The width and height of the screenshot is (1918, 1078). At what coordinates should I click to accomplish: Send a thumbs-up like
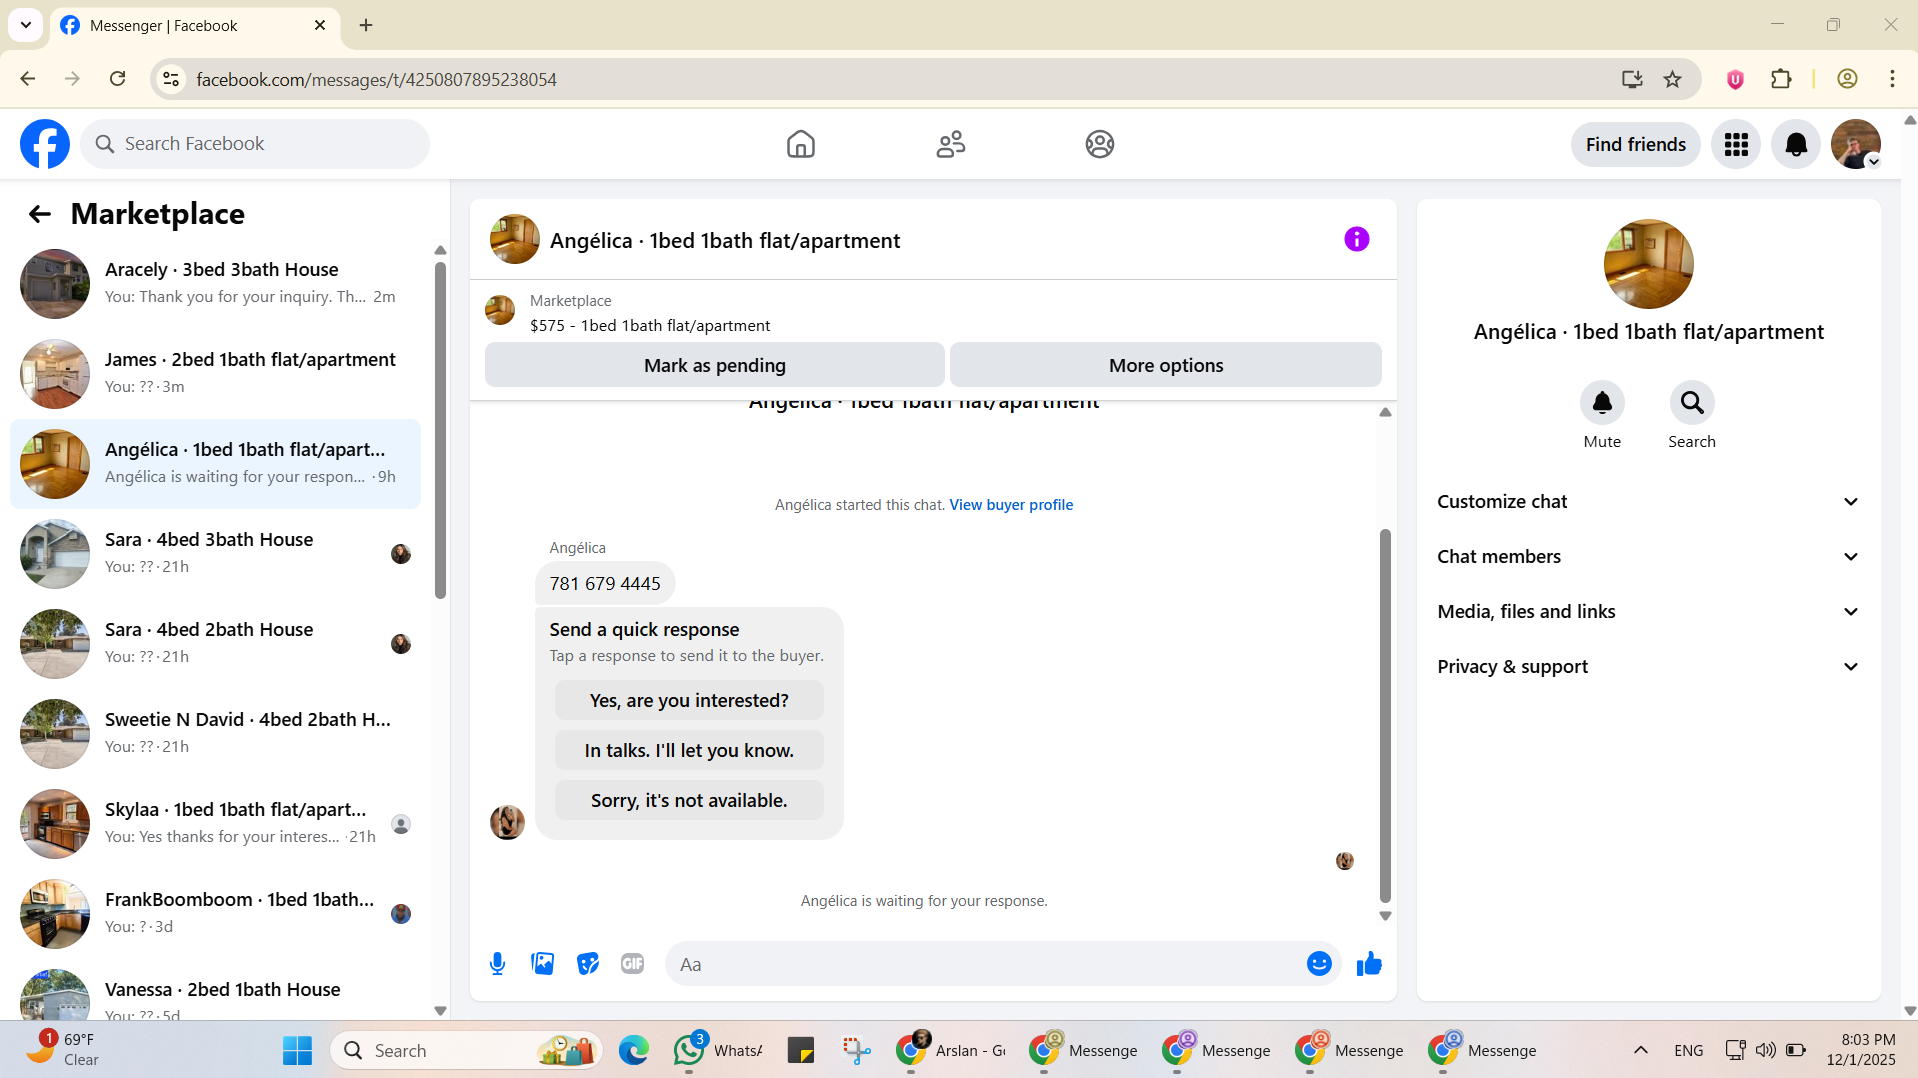[1369, 964]
